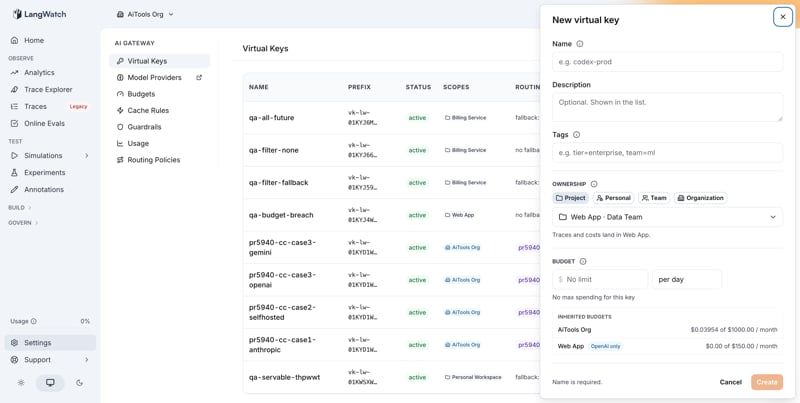Viewport: 800px width, 403px height.
Task: Click the Name field info icon
Action: click(580, 44)
